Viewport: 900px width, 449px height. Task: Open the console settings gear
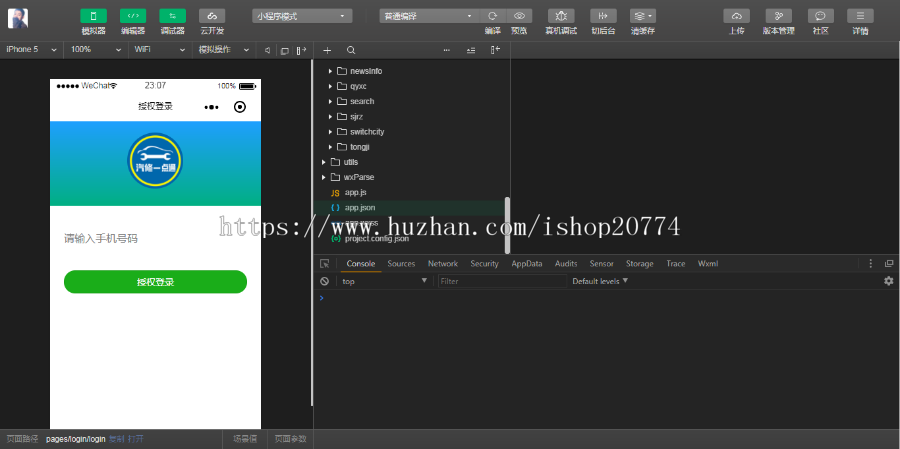pos(888,281)
